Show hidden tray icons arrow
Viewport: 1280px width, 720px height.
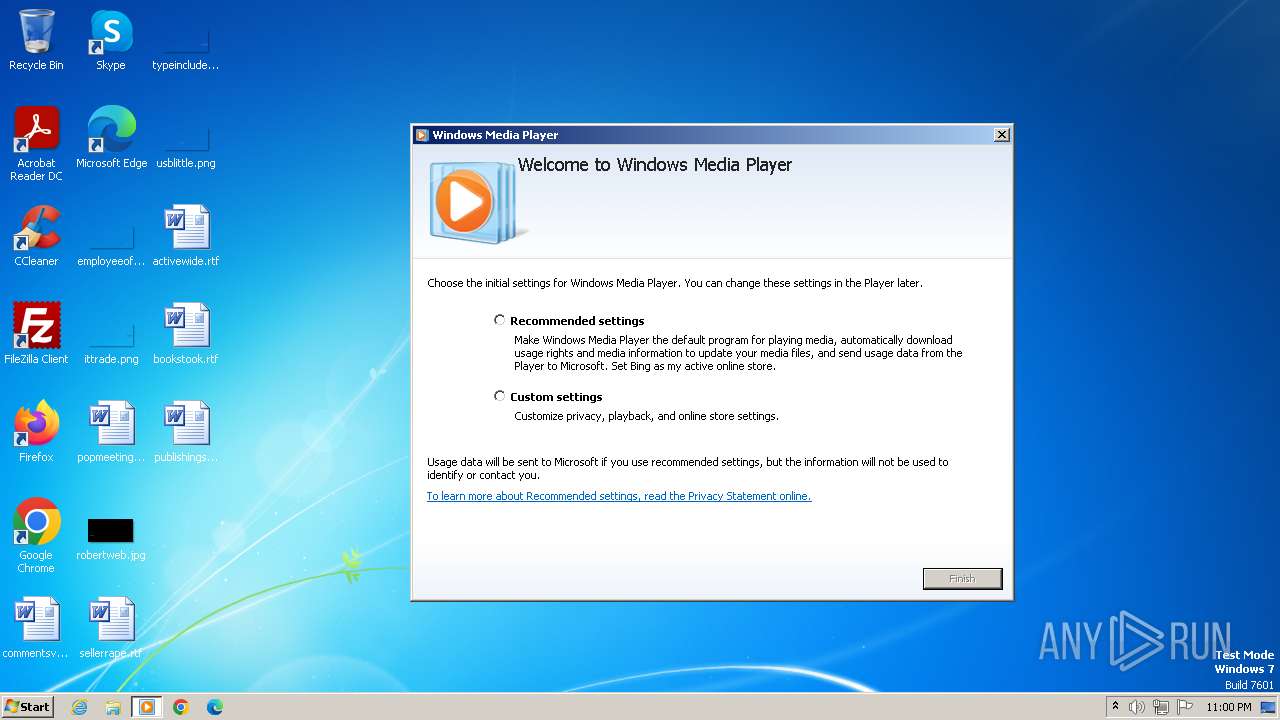coord(1115,706)
